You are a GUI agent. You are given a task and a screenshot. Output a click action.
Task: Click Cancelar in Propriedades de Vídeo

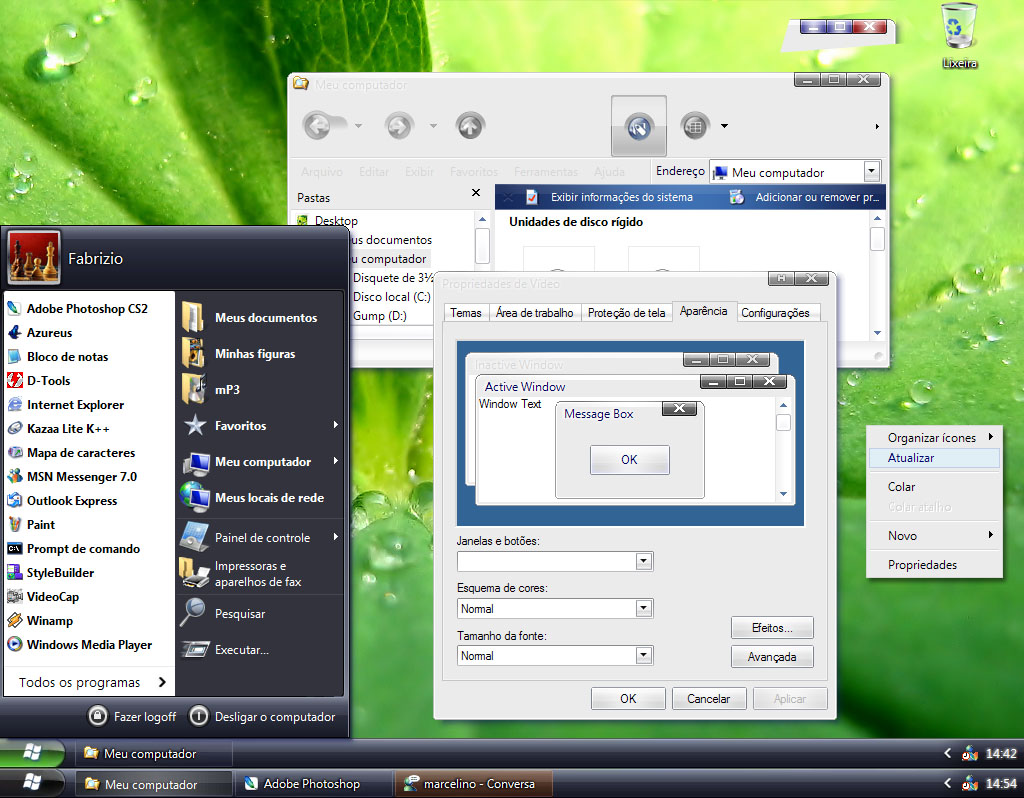pyautogui.click(x=709, y=699)
